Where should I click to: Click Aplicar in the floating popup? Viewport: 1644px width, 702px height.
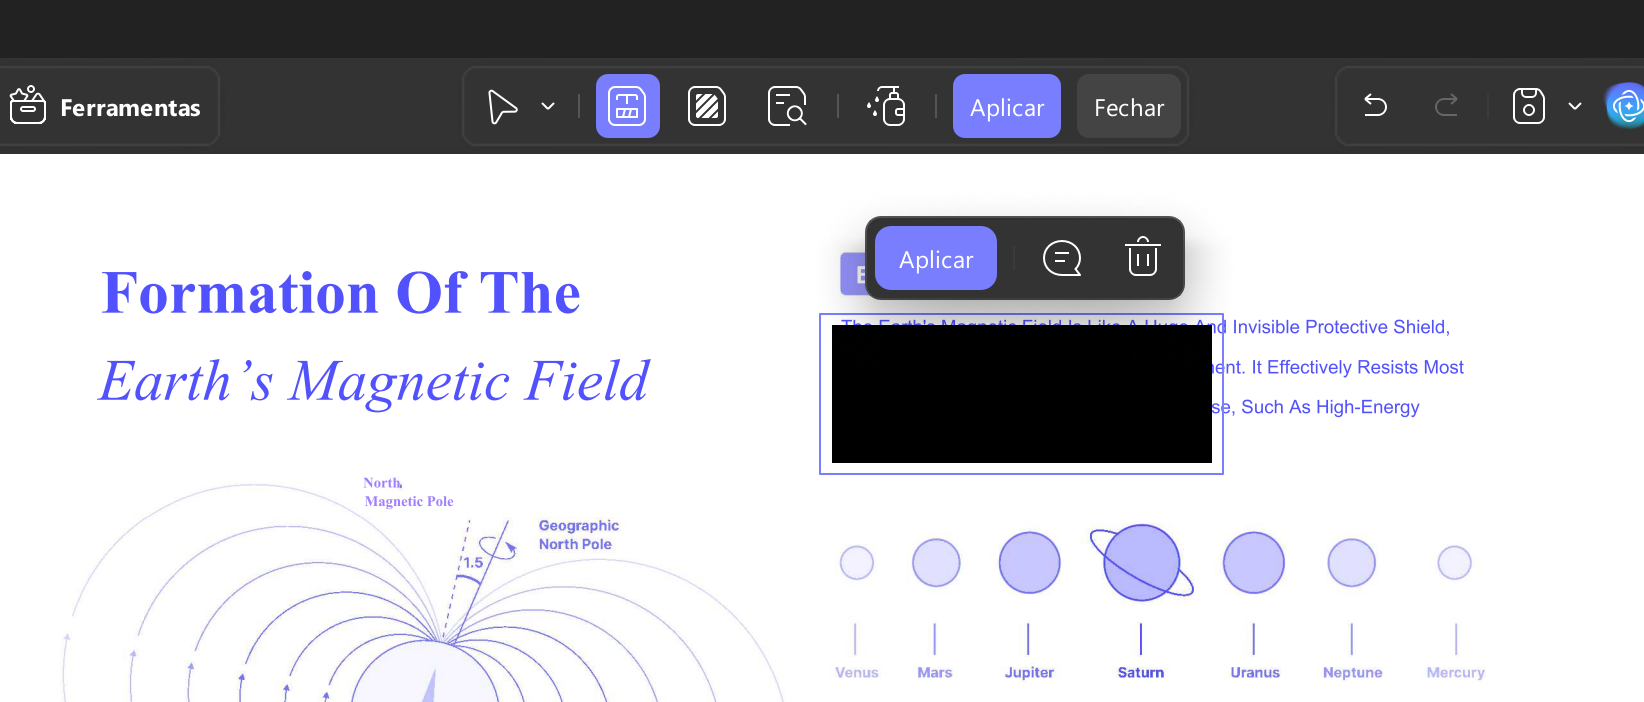(x=936, y=258)
